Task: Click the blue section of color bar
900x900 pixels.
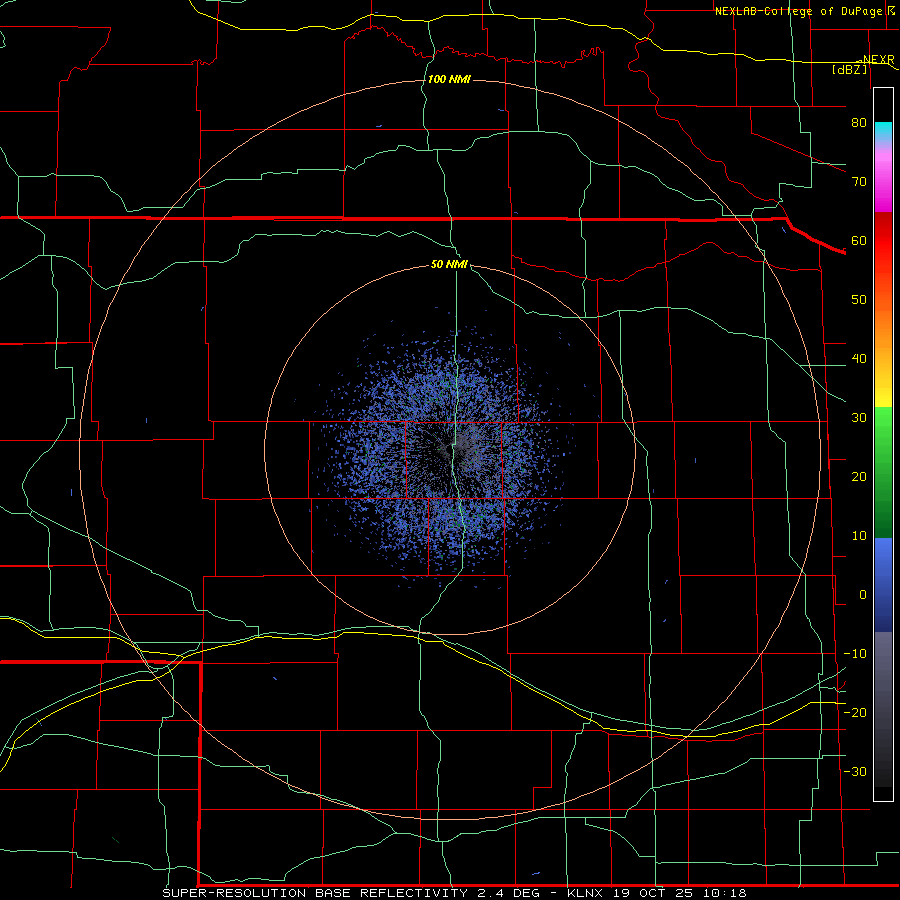Action: pyautogui.click(x=883, y=584)
